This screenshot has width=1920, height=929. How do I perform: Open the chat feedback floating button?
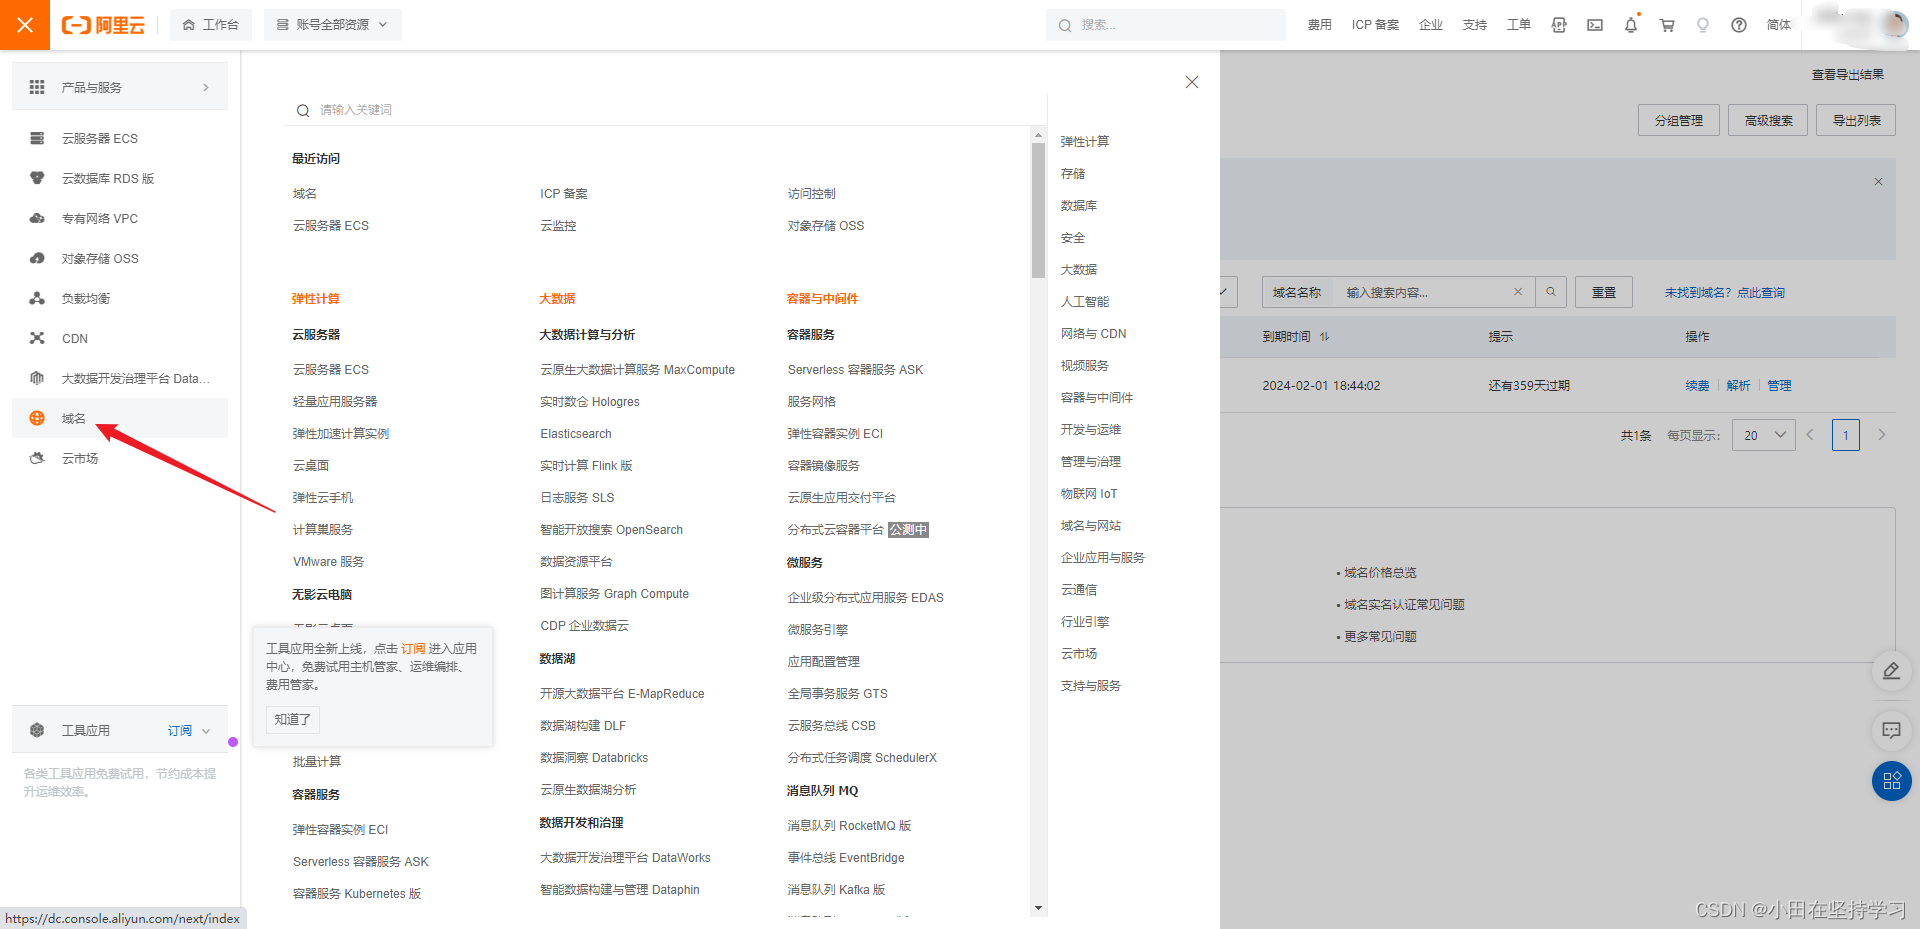pos(1891,730)
